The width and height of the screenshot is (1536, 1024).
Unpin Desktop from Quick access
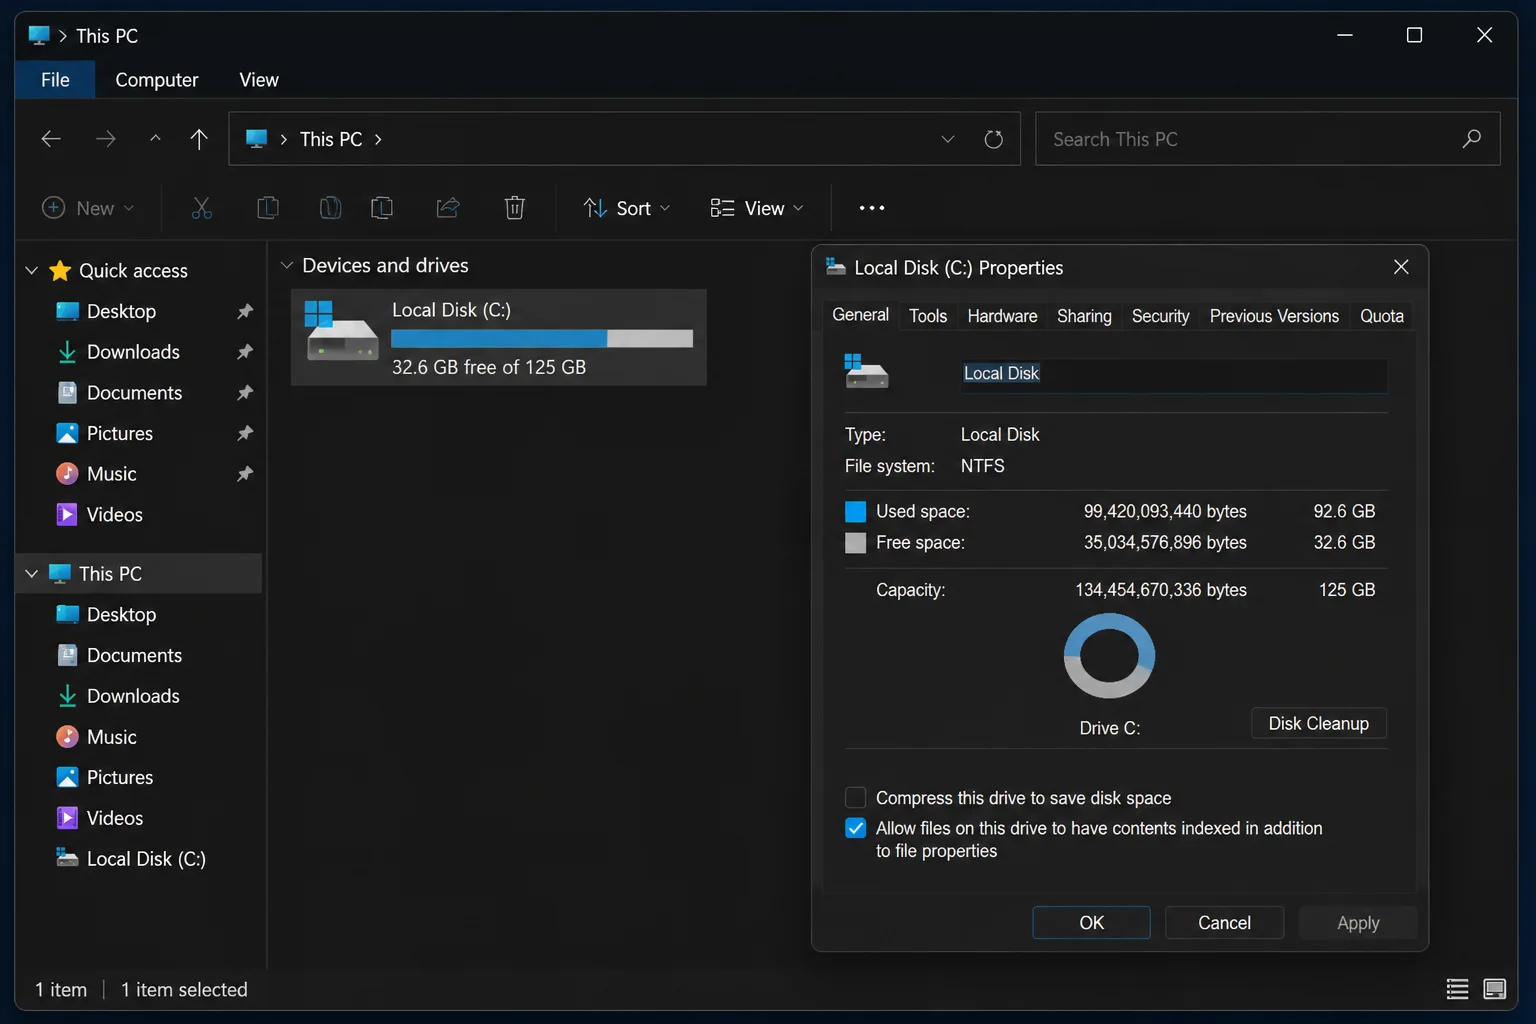[x=245, y=311]
